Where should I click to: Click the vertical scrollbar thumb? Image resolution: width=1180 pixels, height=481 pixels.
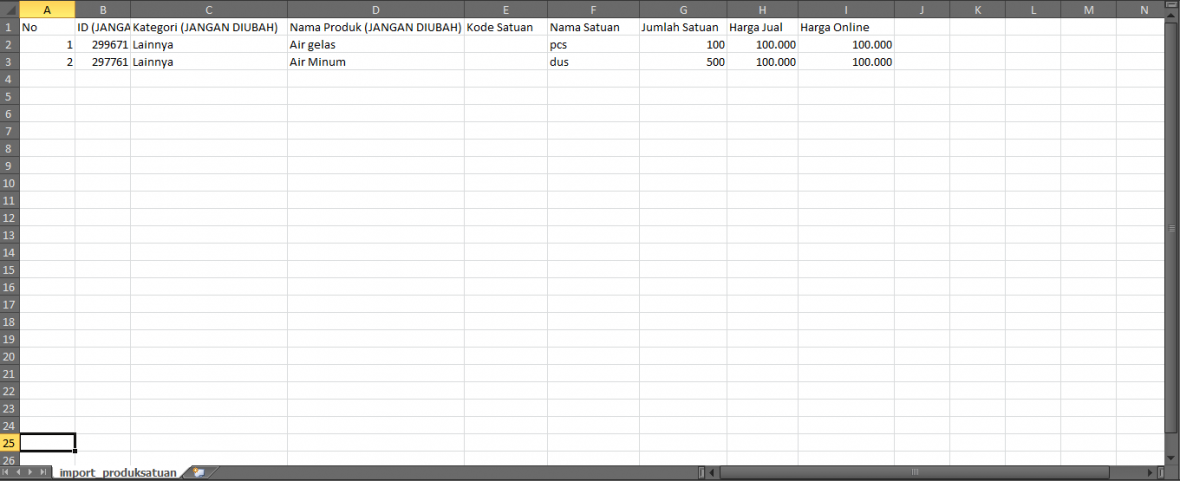(1172, 228)
